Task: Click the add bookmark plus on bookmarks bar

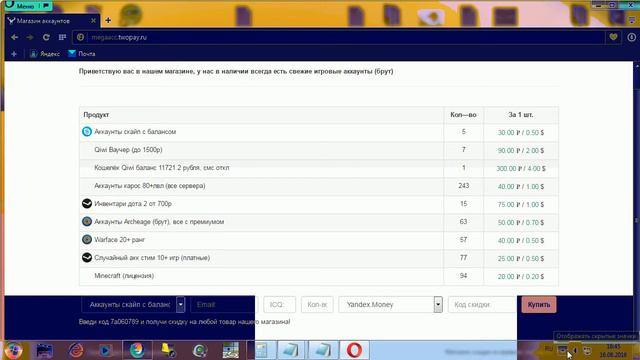Action: [x=14, y=54]
